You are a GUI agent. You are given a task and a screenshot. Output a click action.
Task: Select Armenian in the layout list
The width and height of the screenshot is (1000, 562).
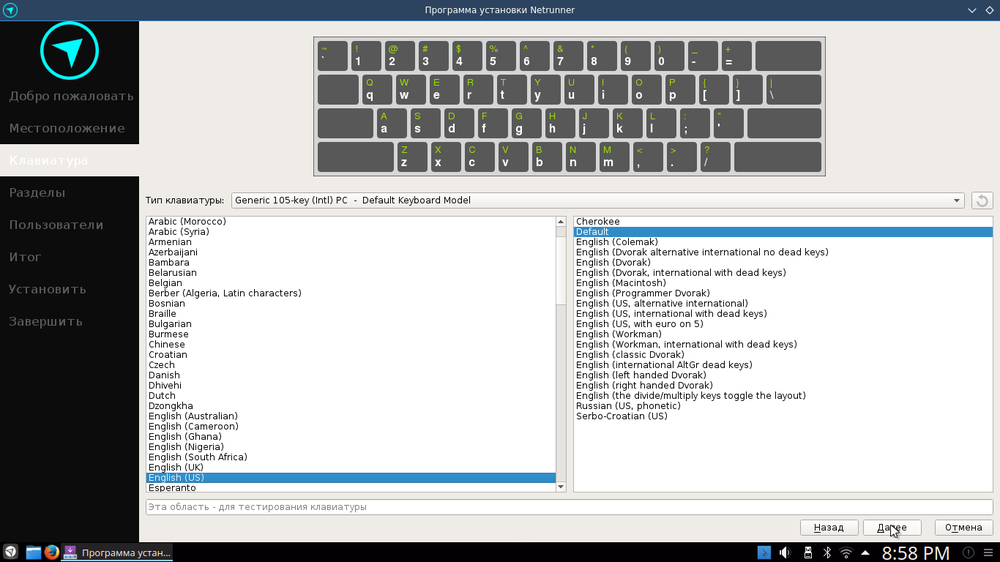[351, 242]
